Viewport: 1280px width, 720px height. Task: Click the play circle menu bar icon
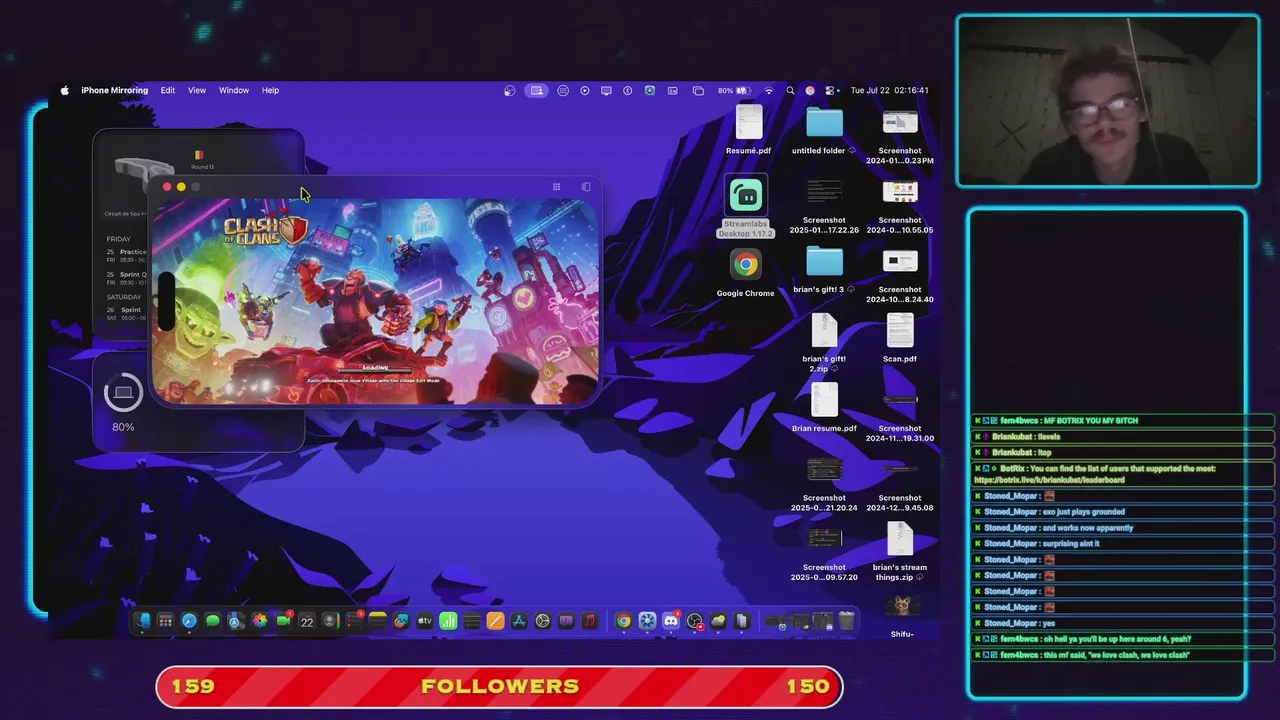[x=585, y=90]
